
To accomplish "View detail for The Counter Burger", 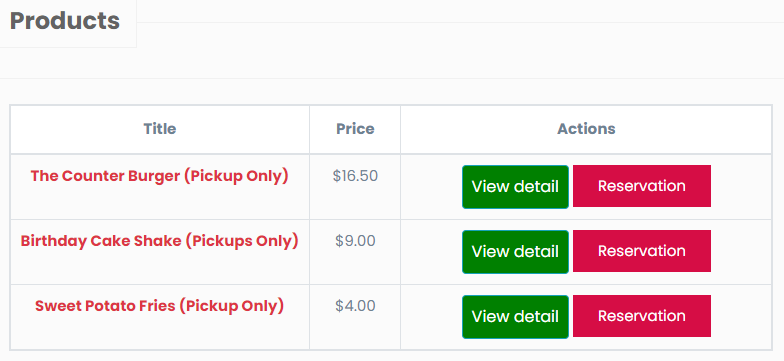I will (x=515, y=186).
